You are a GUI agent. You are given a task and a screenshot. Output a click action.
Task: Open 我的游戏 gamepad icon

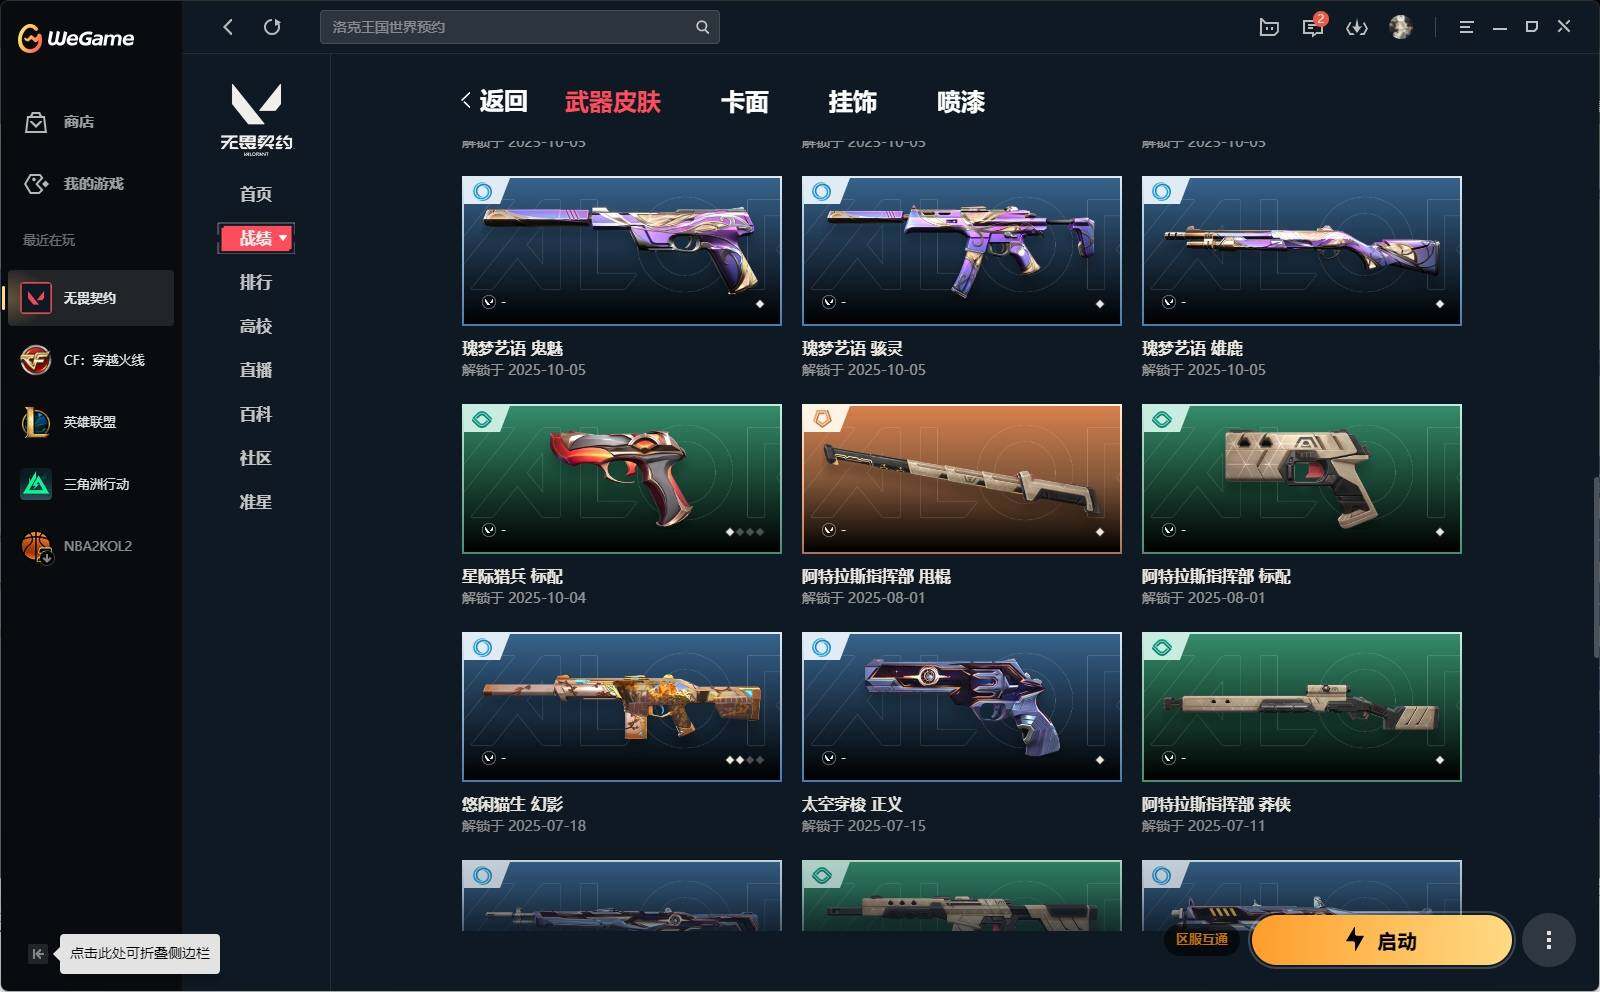pos(36,184)
